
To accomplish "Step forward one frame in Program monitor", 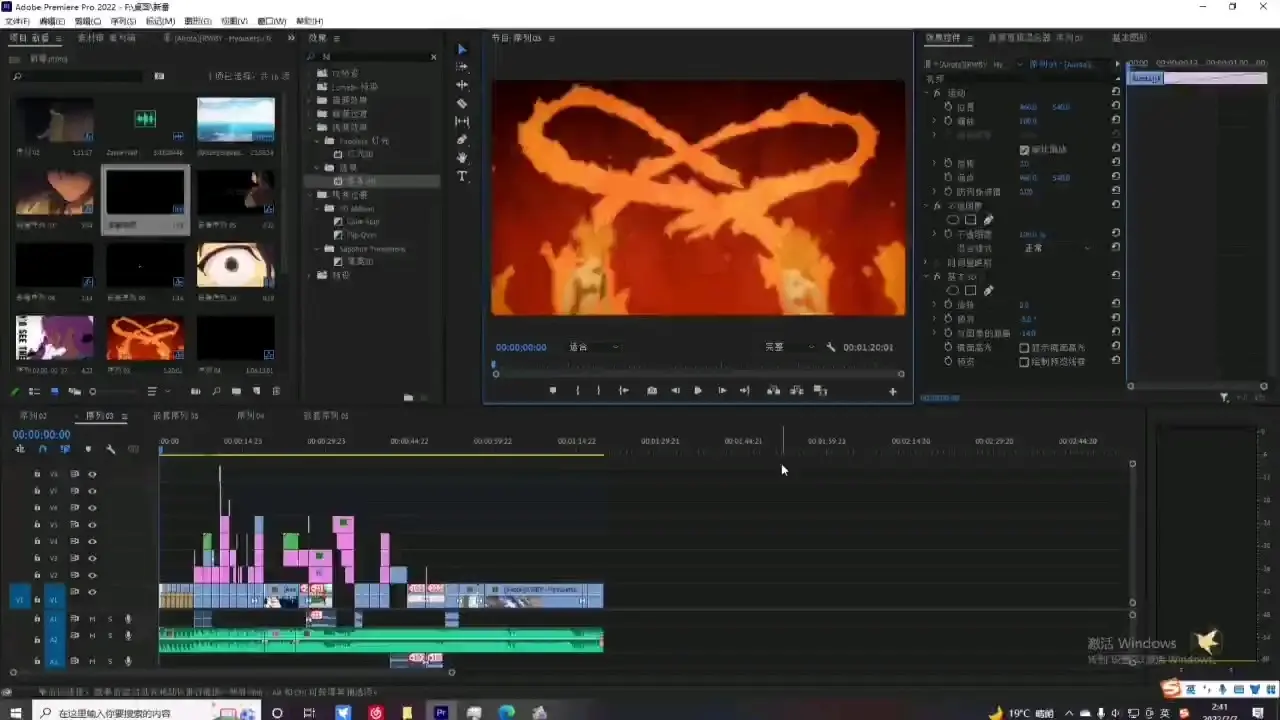I will click(722, 391).
